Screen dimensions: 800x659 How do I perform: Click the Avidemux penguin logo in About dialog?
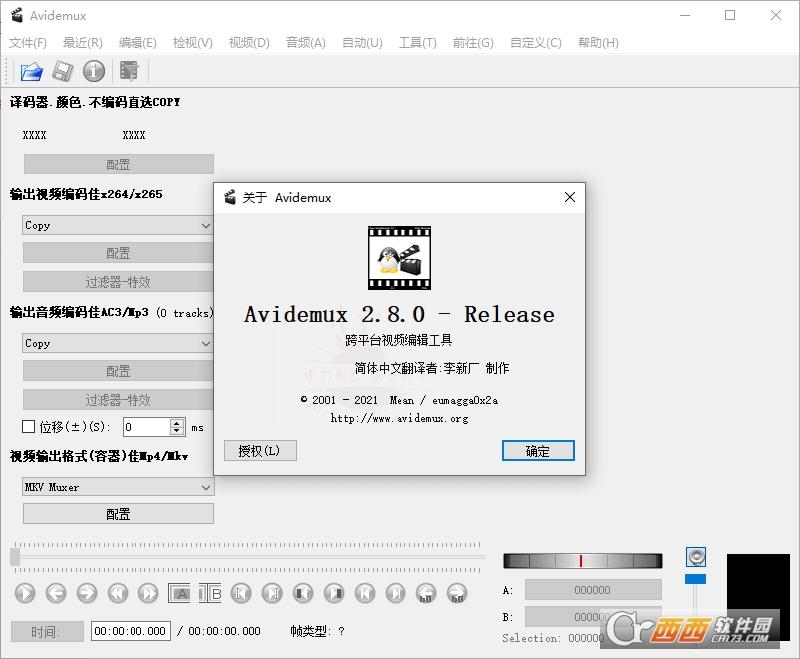pos(399,258)
